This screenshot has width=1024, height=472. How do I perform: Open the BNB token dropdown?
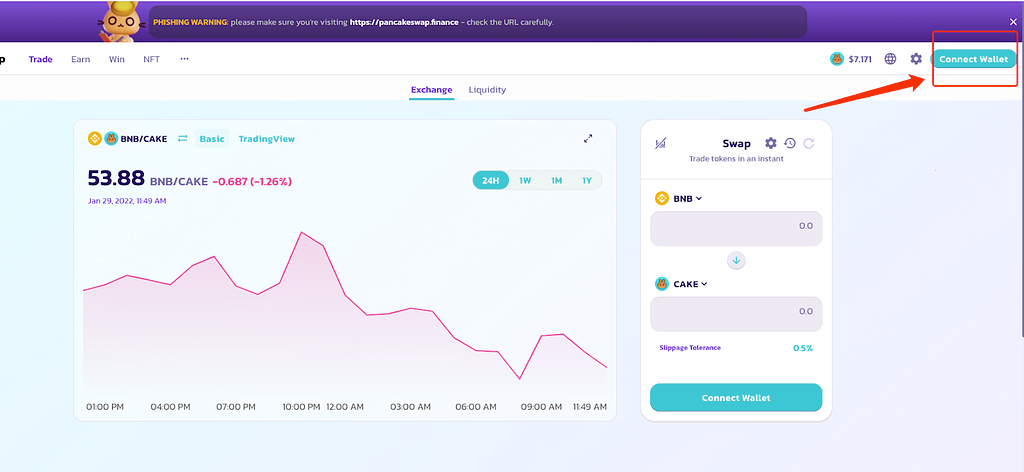[679, 198]
